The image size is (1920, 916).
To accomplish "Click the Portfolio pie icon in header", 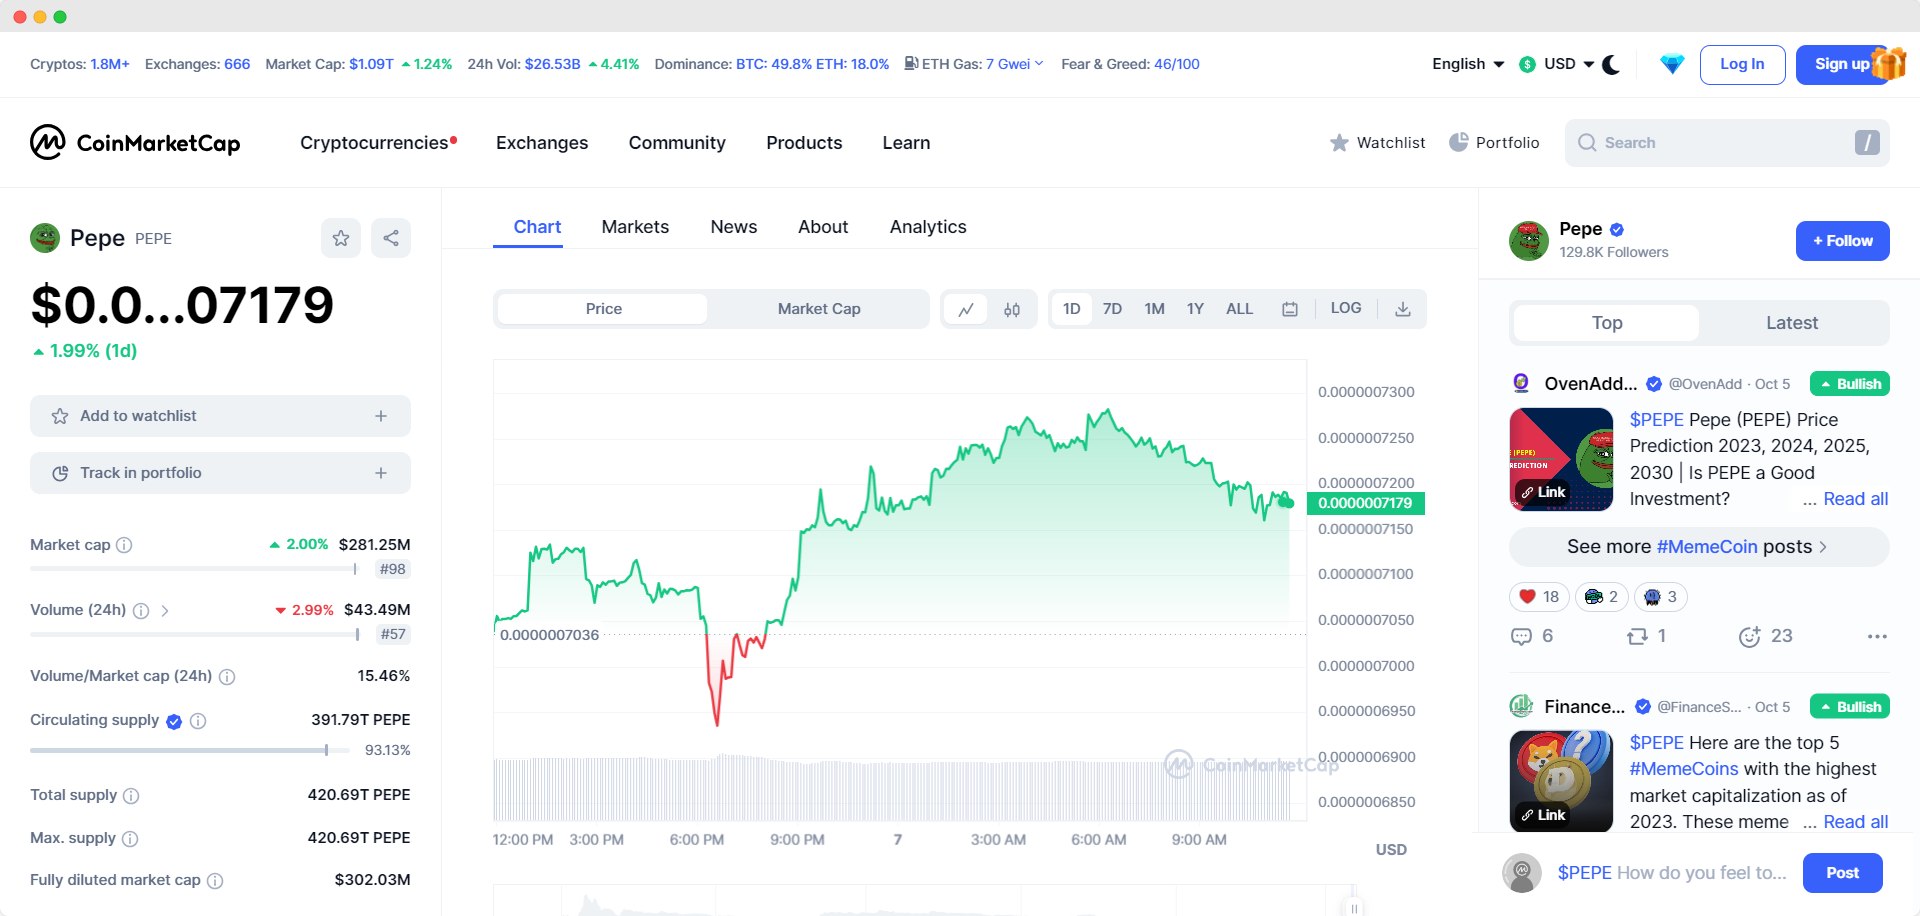I will 1459,142.
